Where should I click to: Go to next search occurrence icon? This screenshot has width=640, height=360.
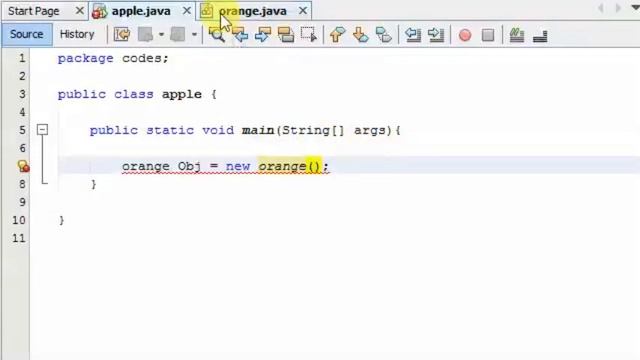(x=263, y=35)
